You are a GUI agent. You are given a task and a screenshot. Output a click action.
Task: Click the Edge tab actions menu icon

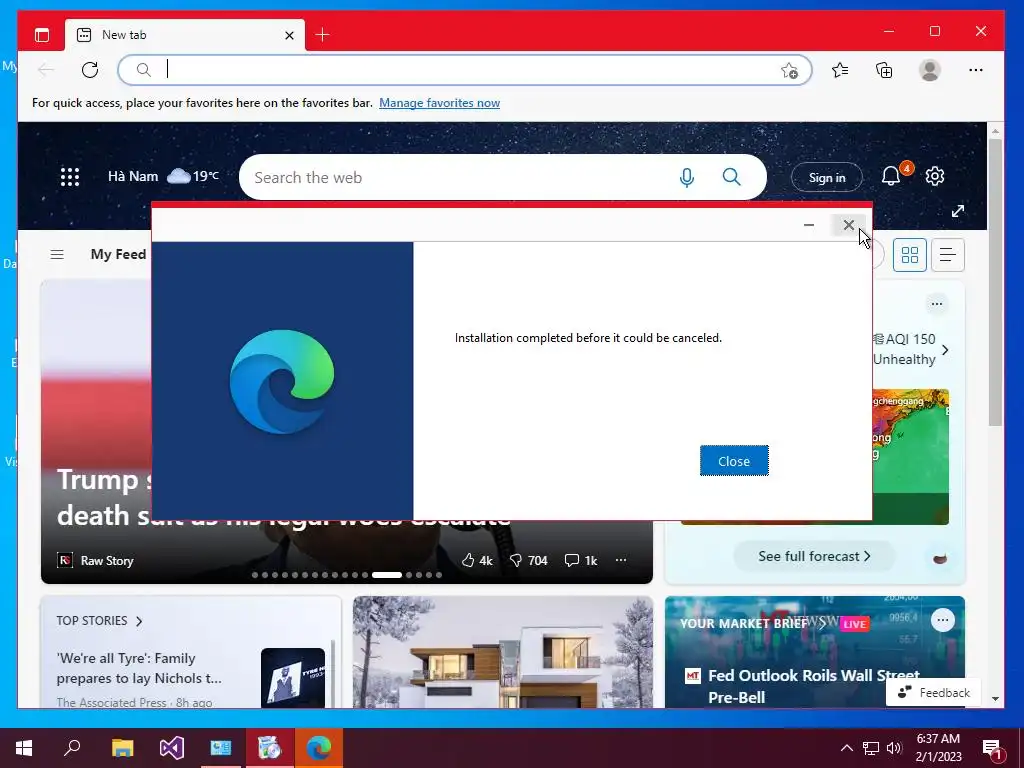click(42, 35)
